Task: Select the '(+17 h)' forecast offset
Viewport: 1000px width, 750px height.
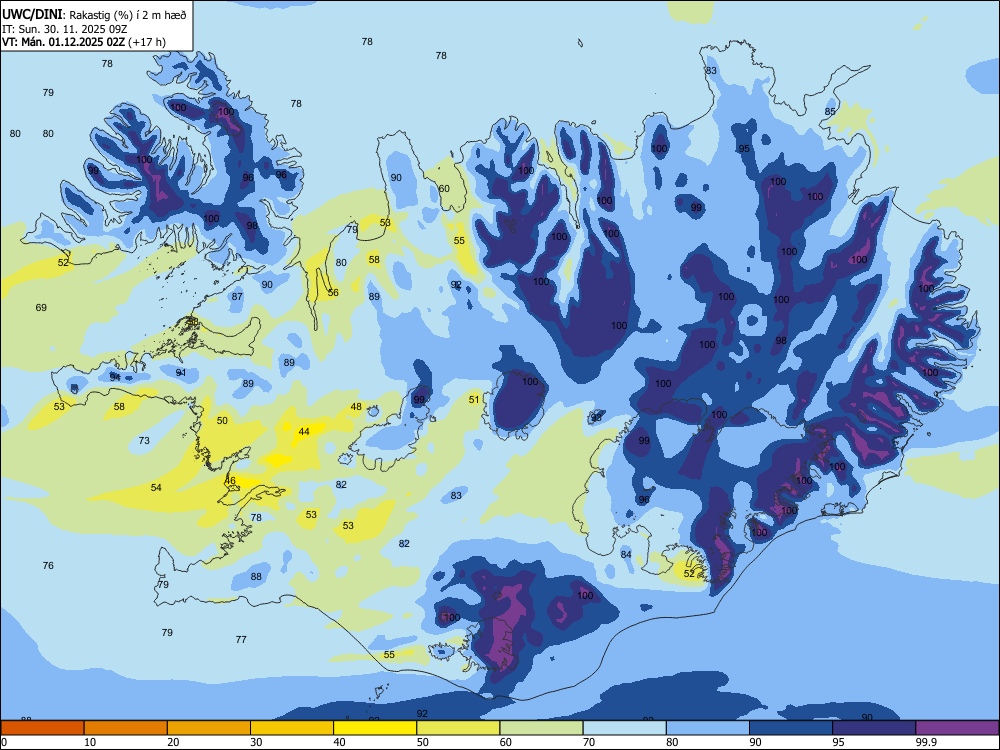Action: coord(147,42)
